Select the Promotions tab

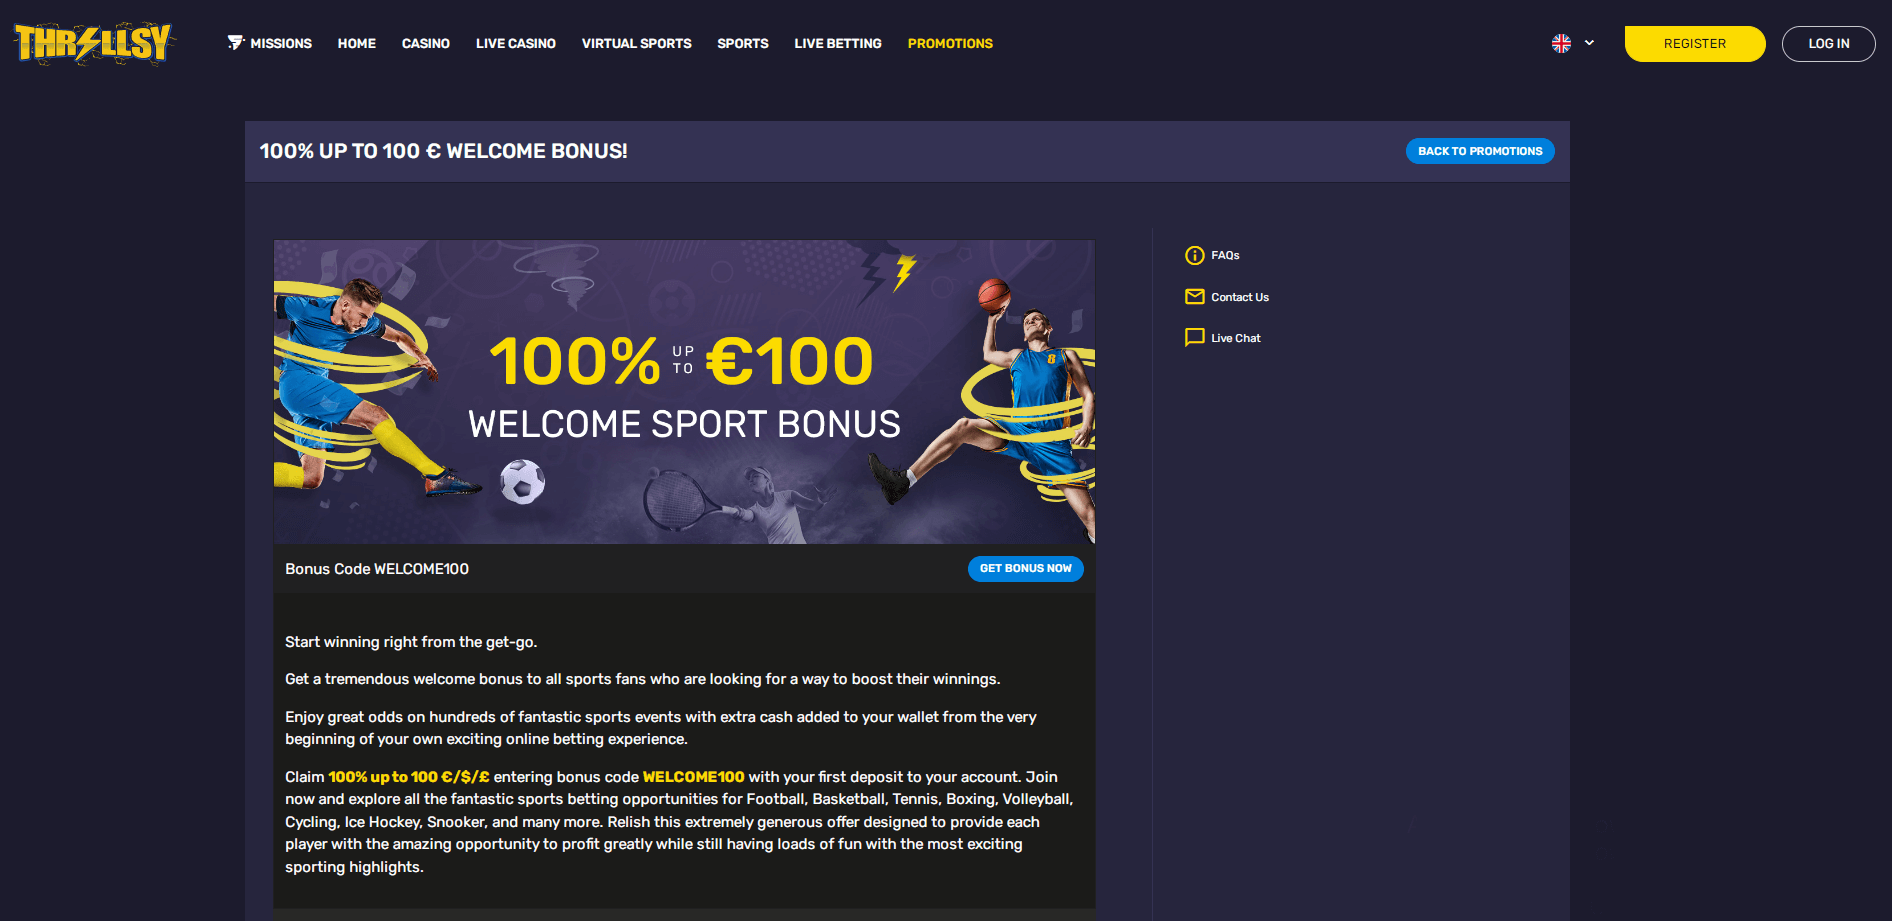point(950,43)
